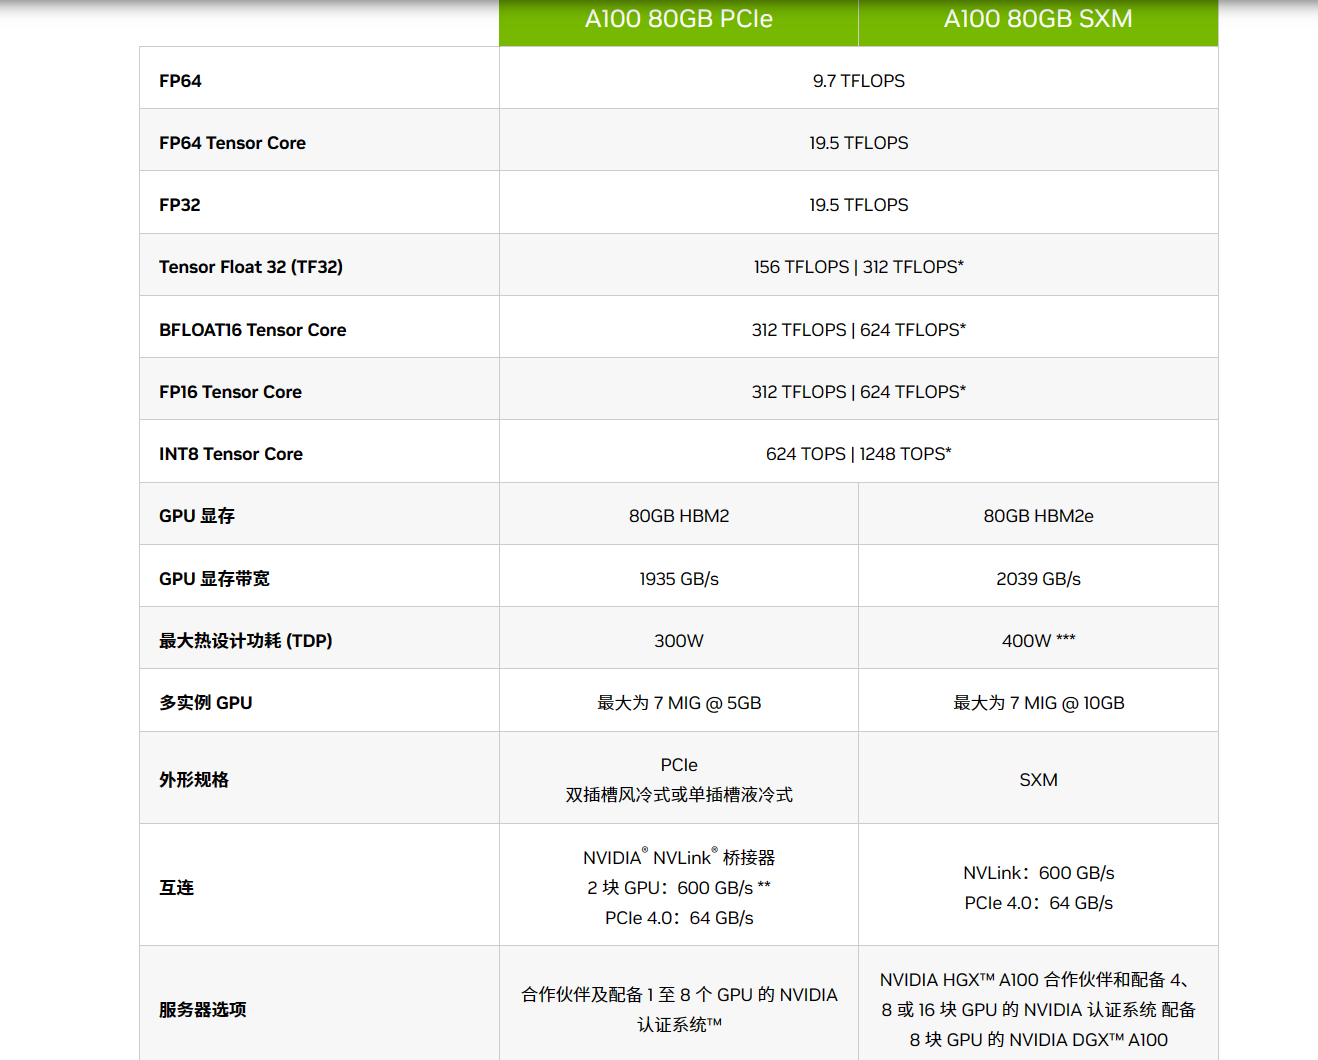Select the '624 TOPS | 1248 TOPS*' value
This screenshot has height=1060, width=1318.
859,454
